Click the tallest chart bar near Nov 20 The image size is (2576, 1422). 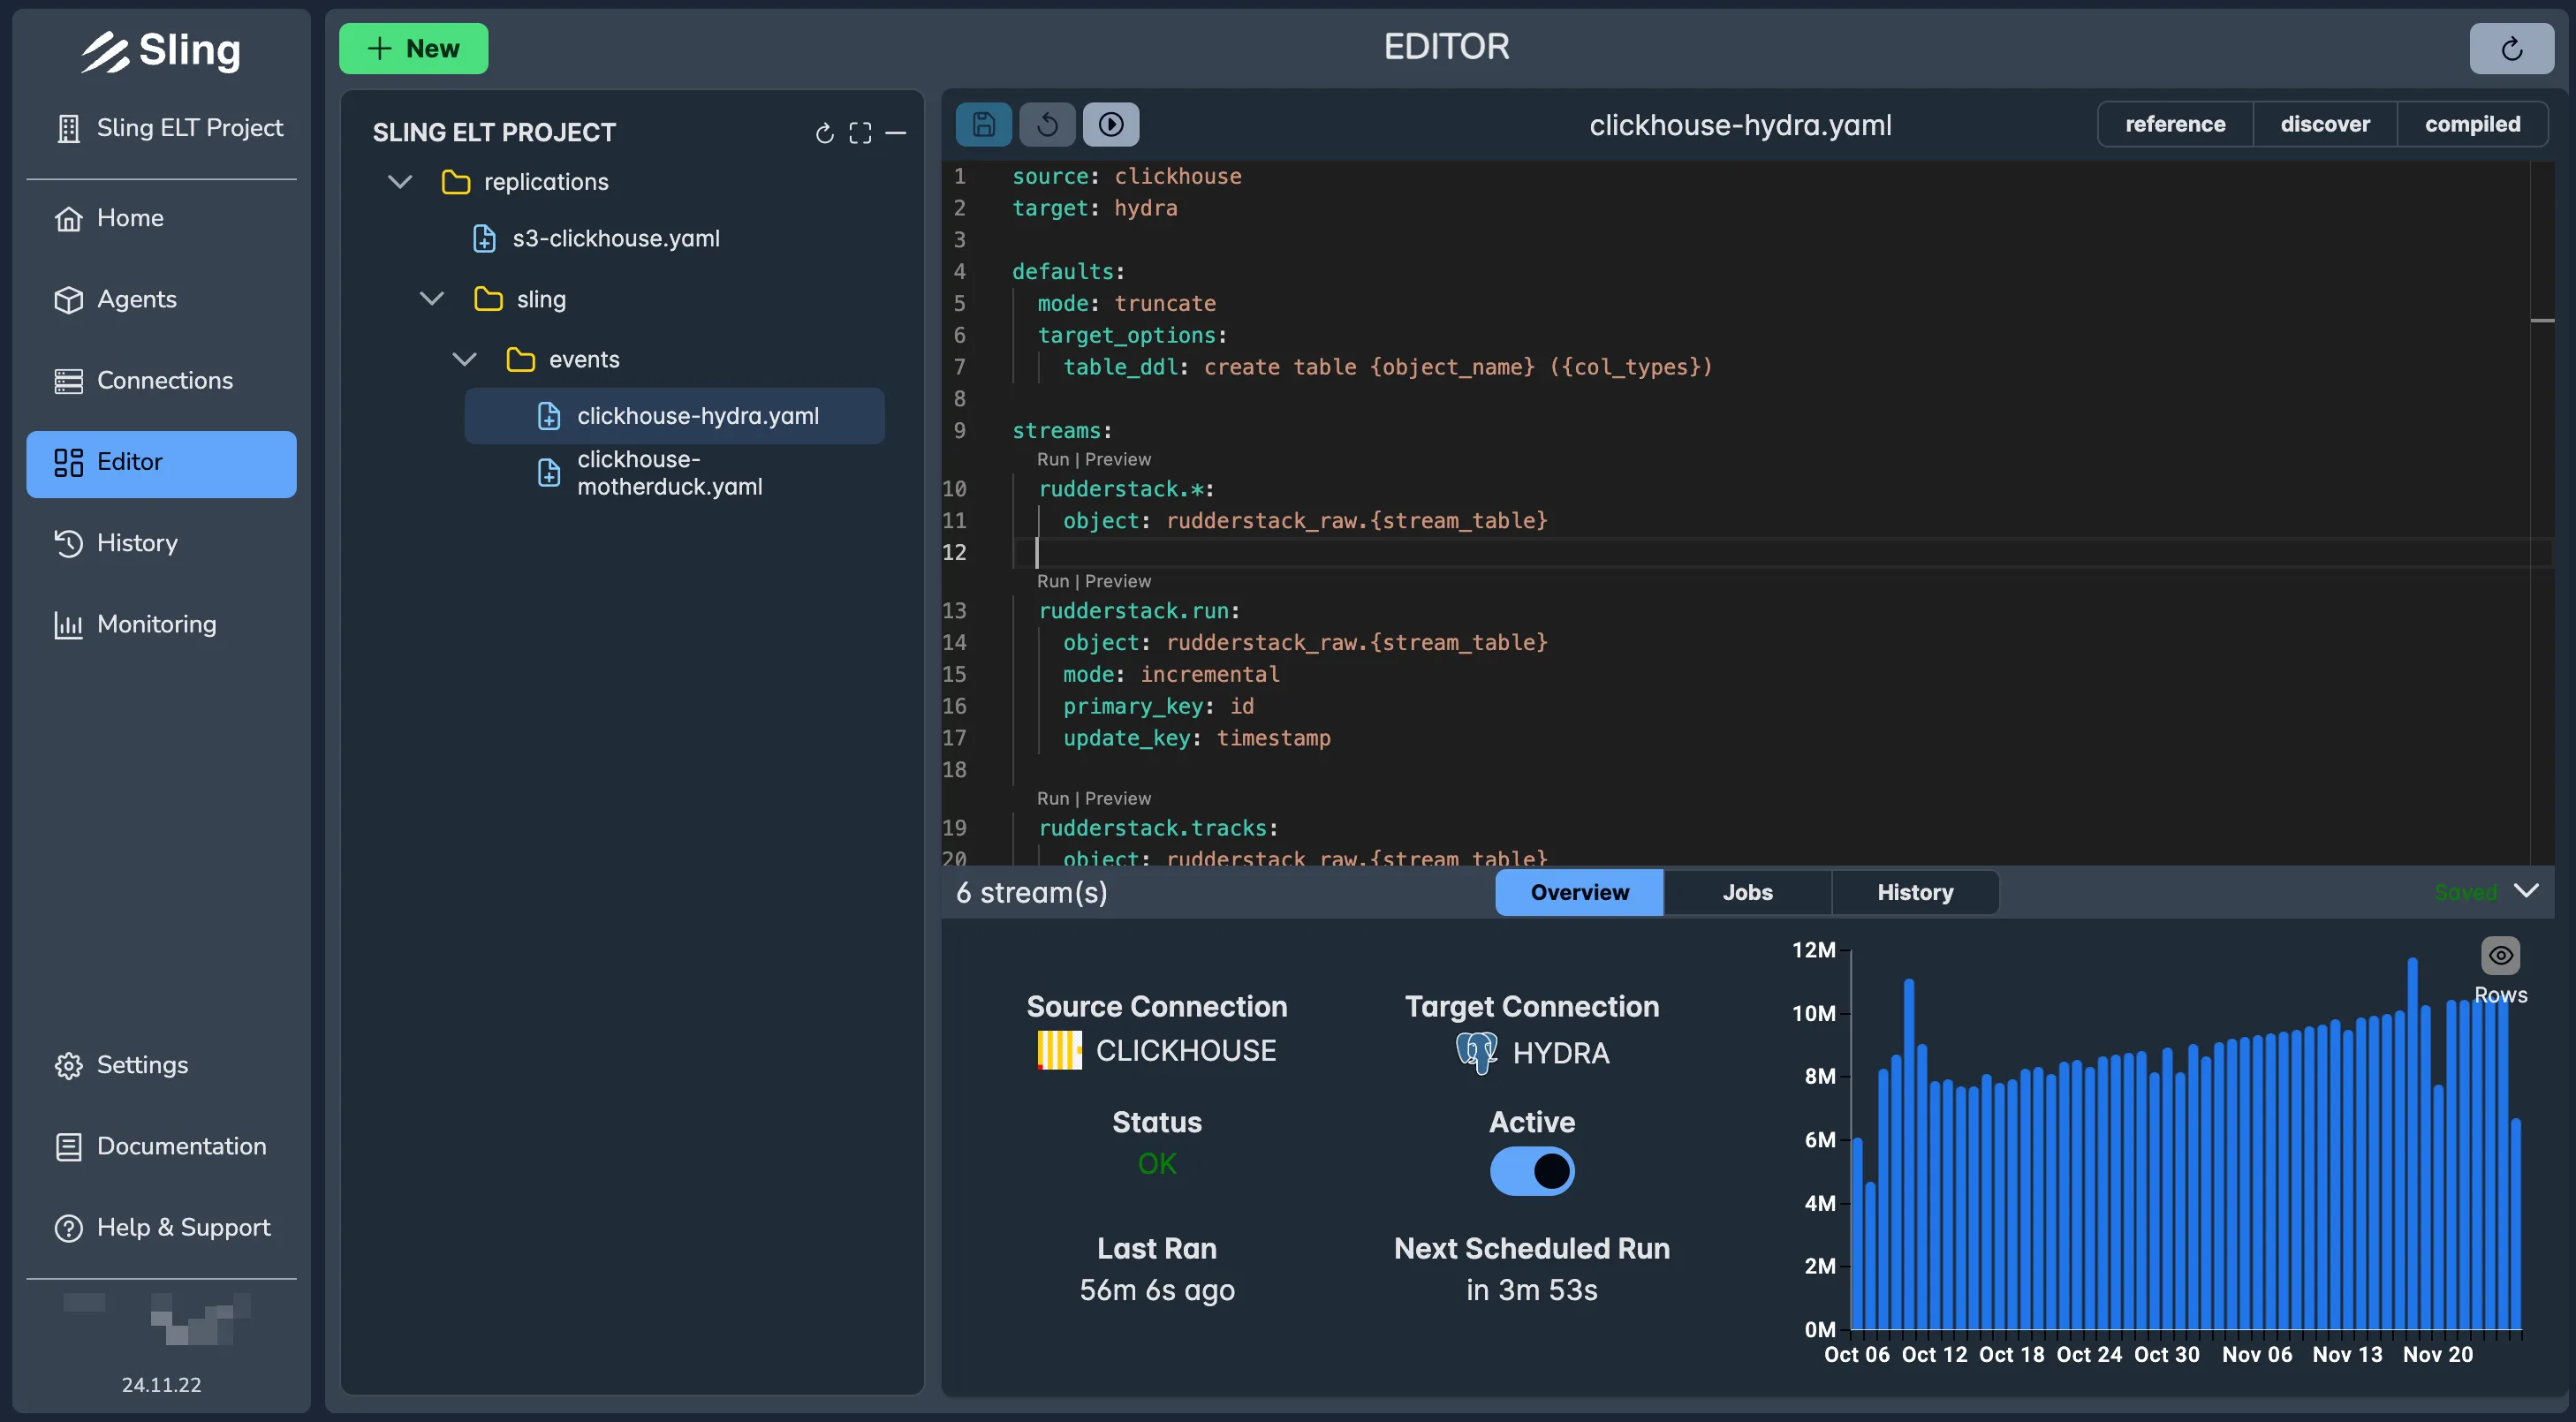click(x=2412, y=1143)
